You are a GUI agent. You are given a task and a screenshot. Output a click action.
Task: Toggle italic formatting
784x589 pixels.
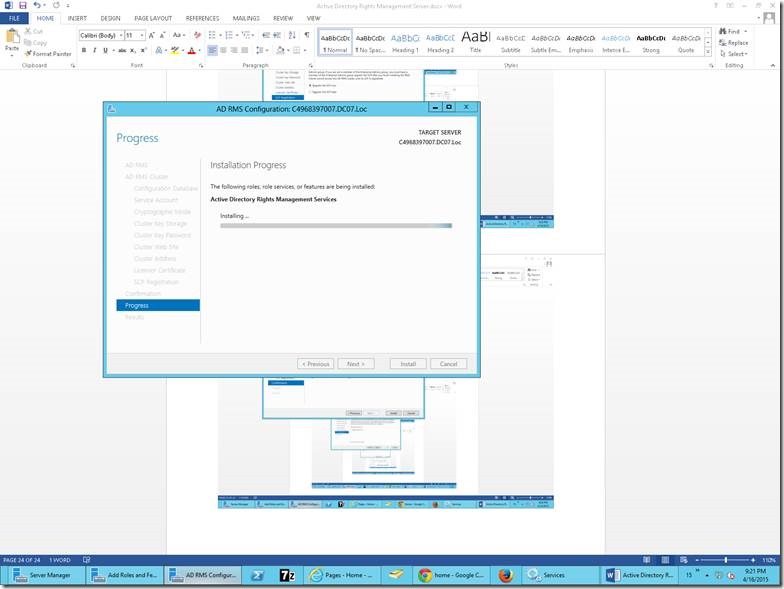point(94,50)
